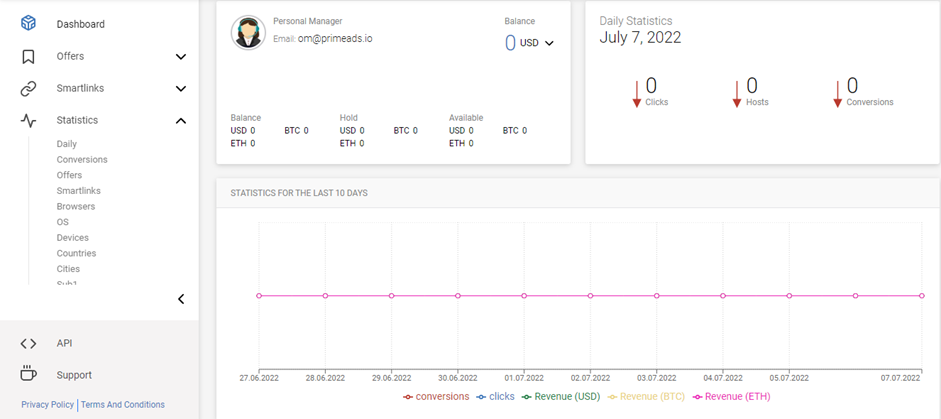Viewport: 941px width, 419px height.
Task: Click the Personal Manager avatar
Action: [248, 33]
